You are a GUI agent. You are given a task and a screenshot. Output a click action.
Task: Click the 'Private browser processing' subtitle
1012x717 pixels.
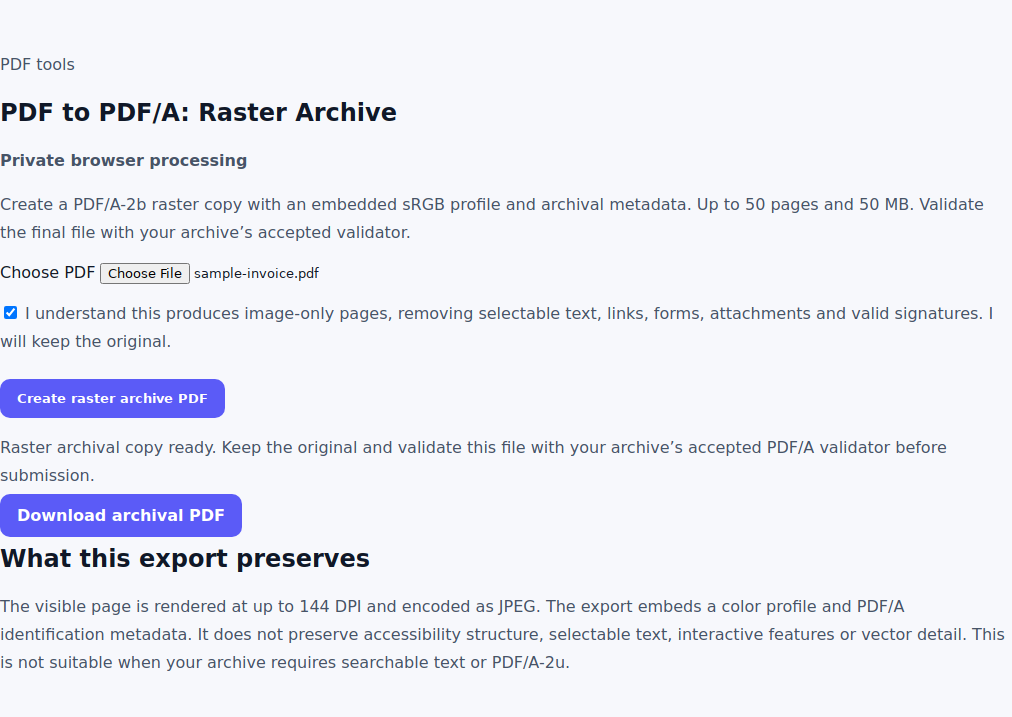[123, 161]
